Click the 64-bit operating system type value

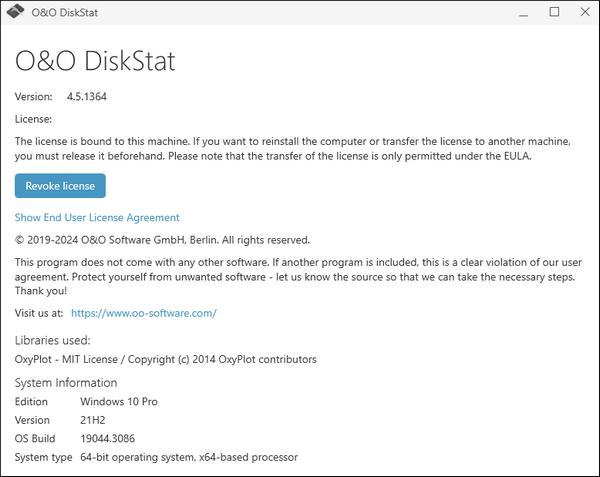(x=189, y=457)
